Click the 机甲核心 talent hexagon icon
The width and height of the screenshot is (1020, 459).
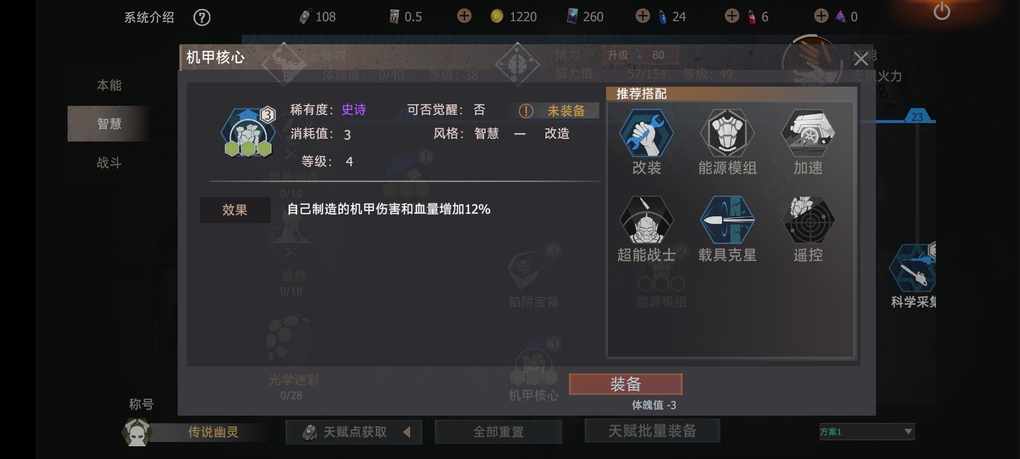[248, 133]
